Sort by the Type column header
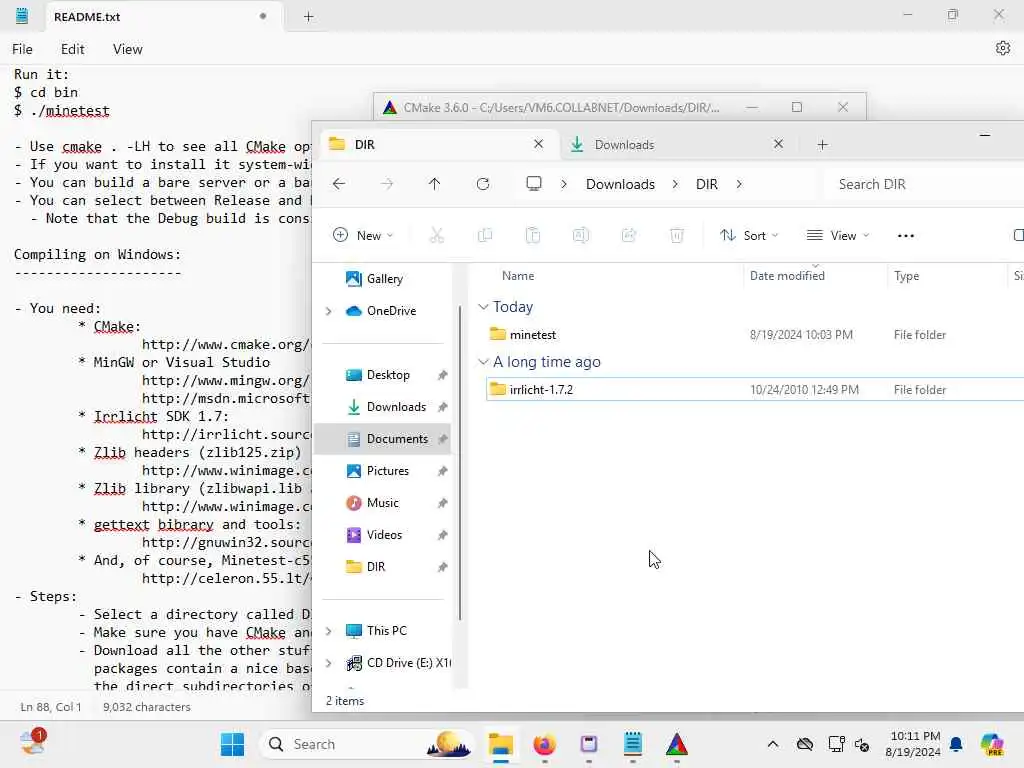1024x768 pixels. tap(906, 276)
